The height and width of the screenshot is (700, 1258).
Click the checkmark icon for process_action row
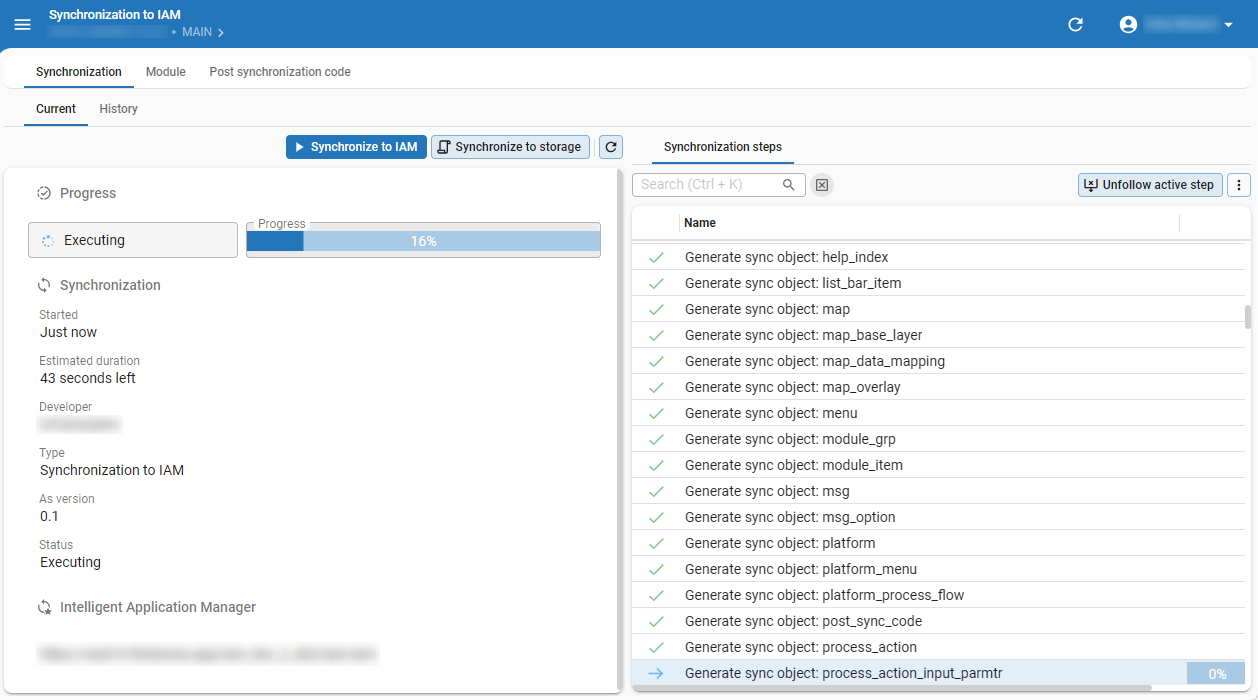click(x=656, y=647)
